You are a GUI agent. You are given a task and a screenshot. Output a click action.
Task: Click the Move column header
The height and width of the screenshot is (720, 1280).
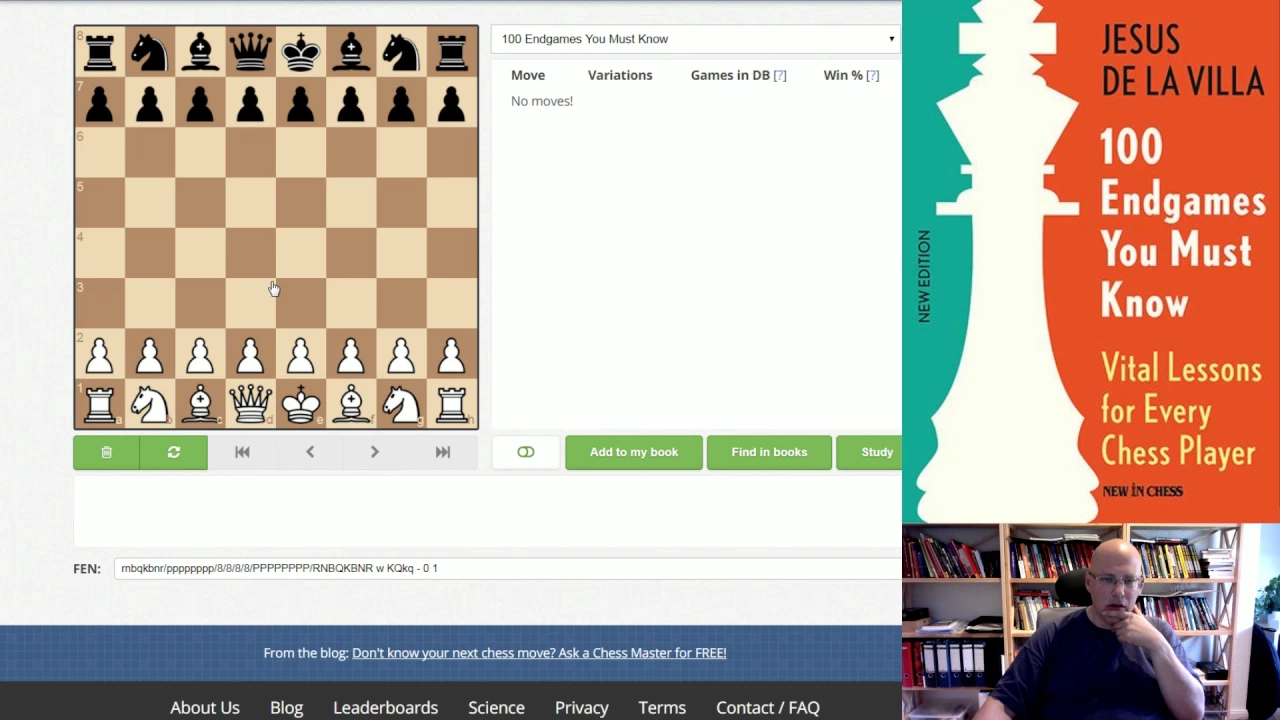point(528,75)
